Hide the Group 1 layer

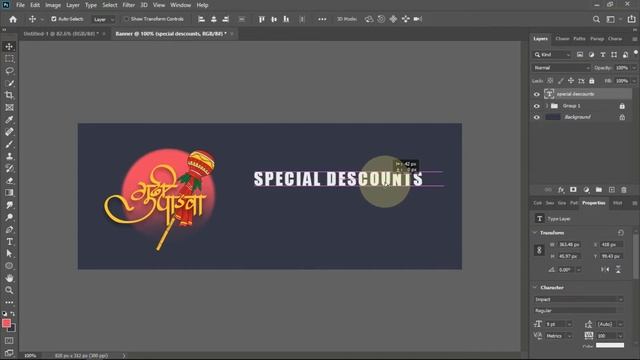[x=537, y=106]
